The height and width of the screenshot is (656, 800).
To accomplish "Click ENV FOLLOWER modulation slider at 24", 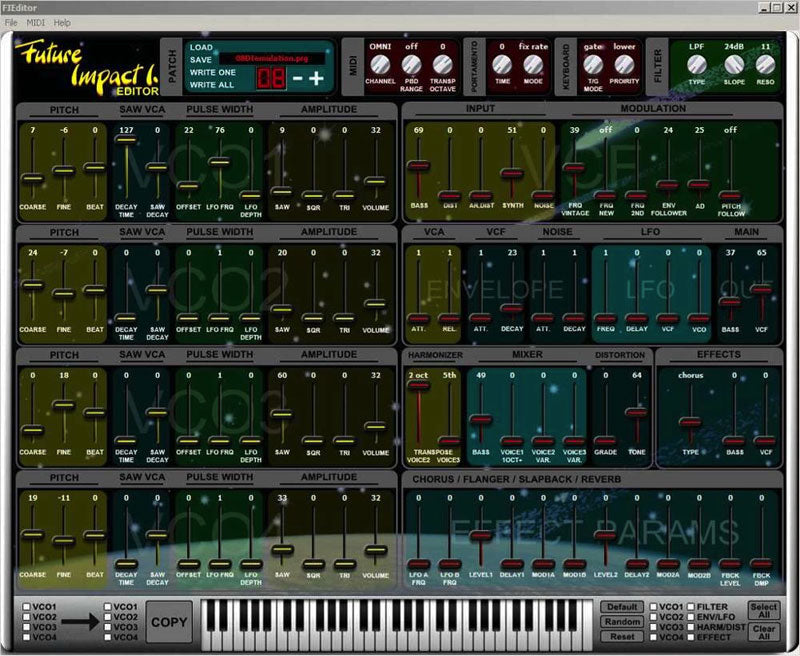I will (x=668, y=184).
